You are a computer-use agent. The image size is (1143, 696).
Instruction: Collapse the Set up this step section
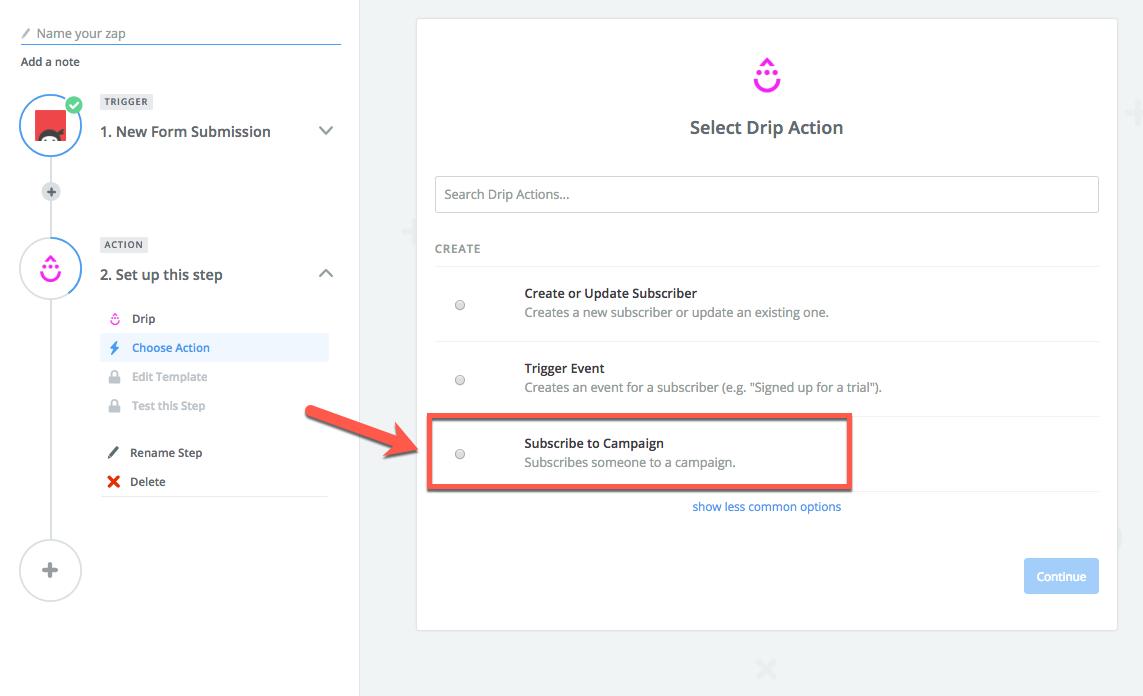point(325,274)
